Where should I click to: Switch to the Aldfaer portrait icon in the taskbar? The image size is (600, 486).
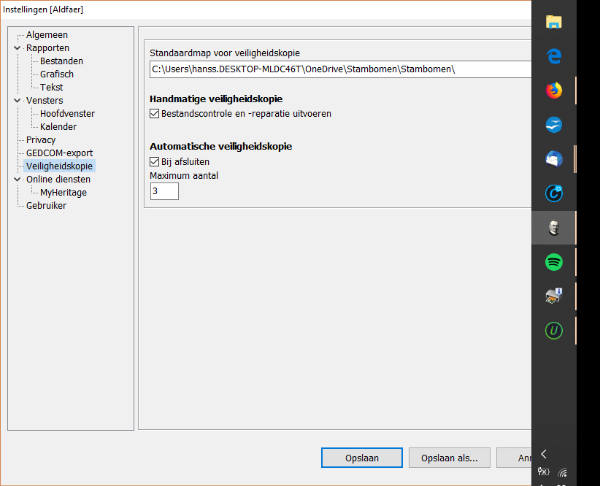[x=554, y=228]
